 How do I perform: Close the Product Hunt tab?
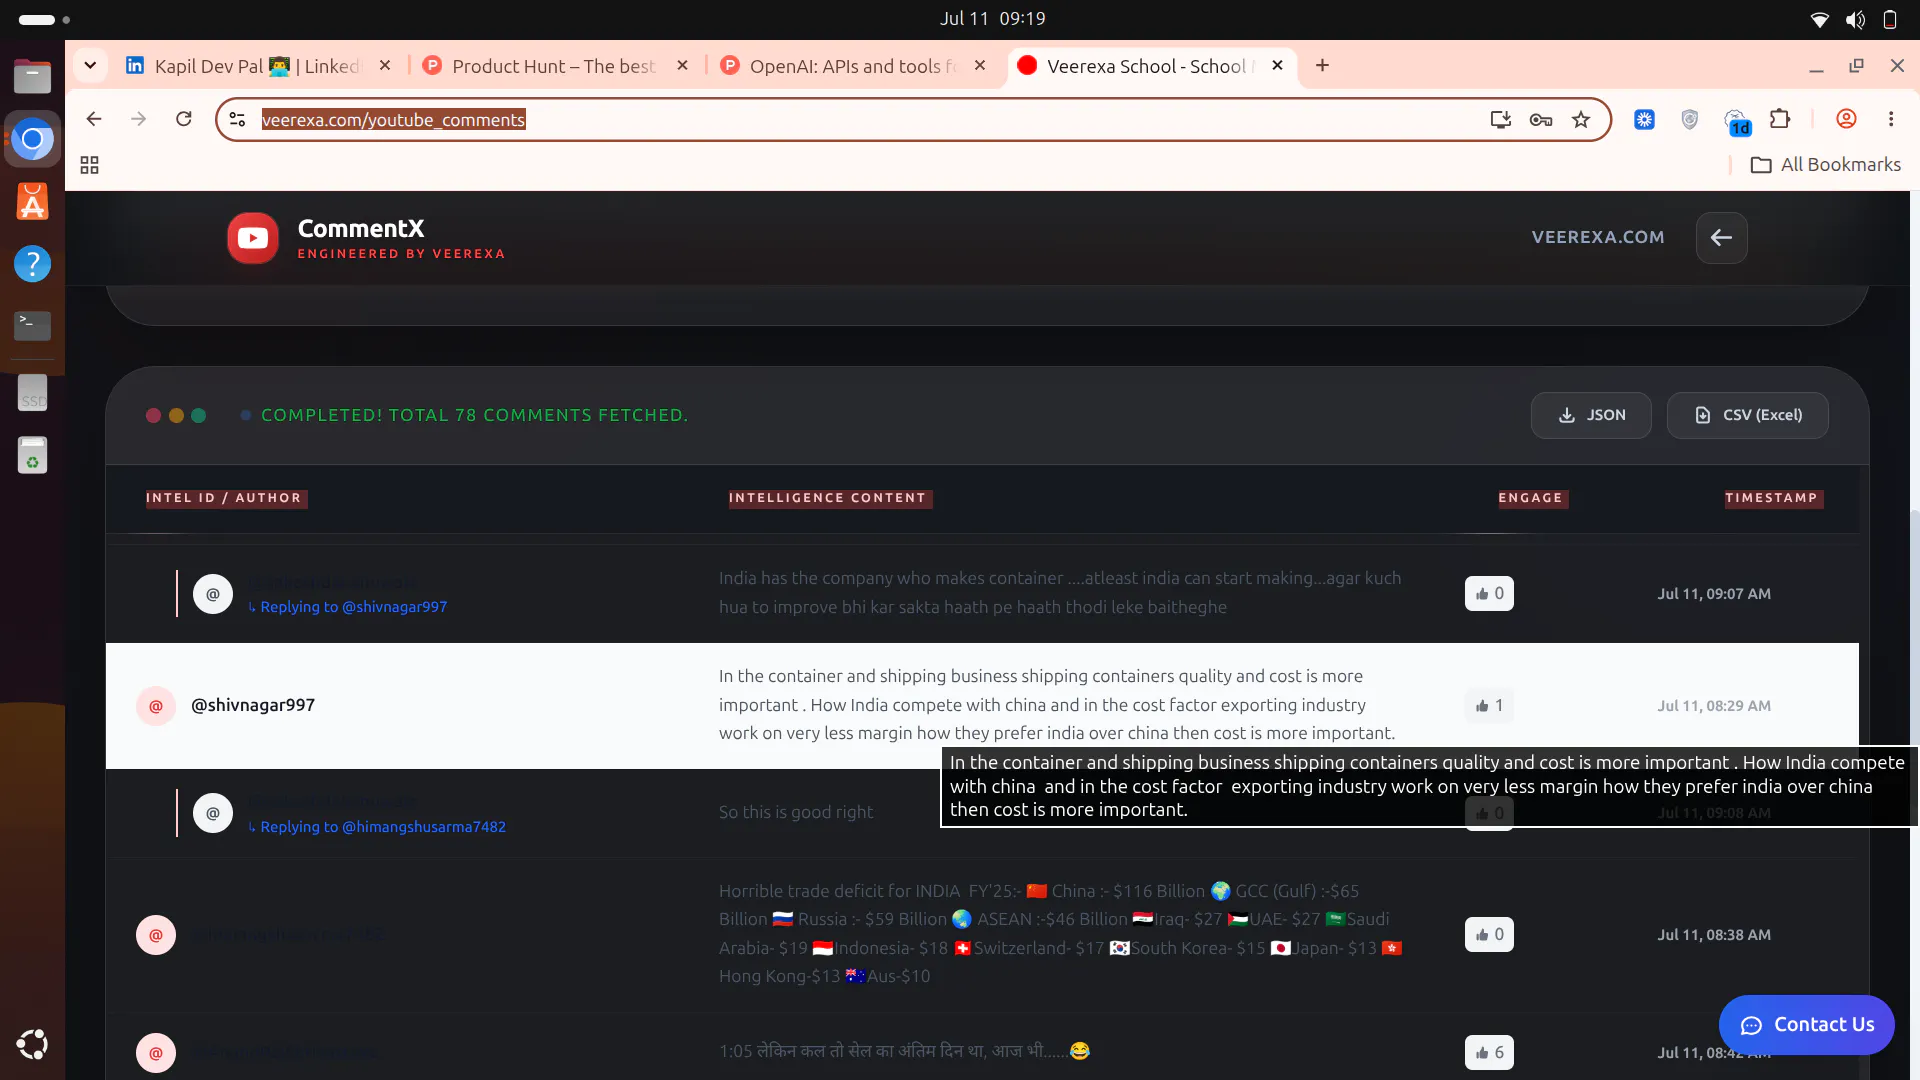pyautogui.click(x=682, y=65)
